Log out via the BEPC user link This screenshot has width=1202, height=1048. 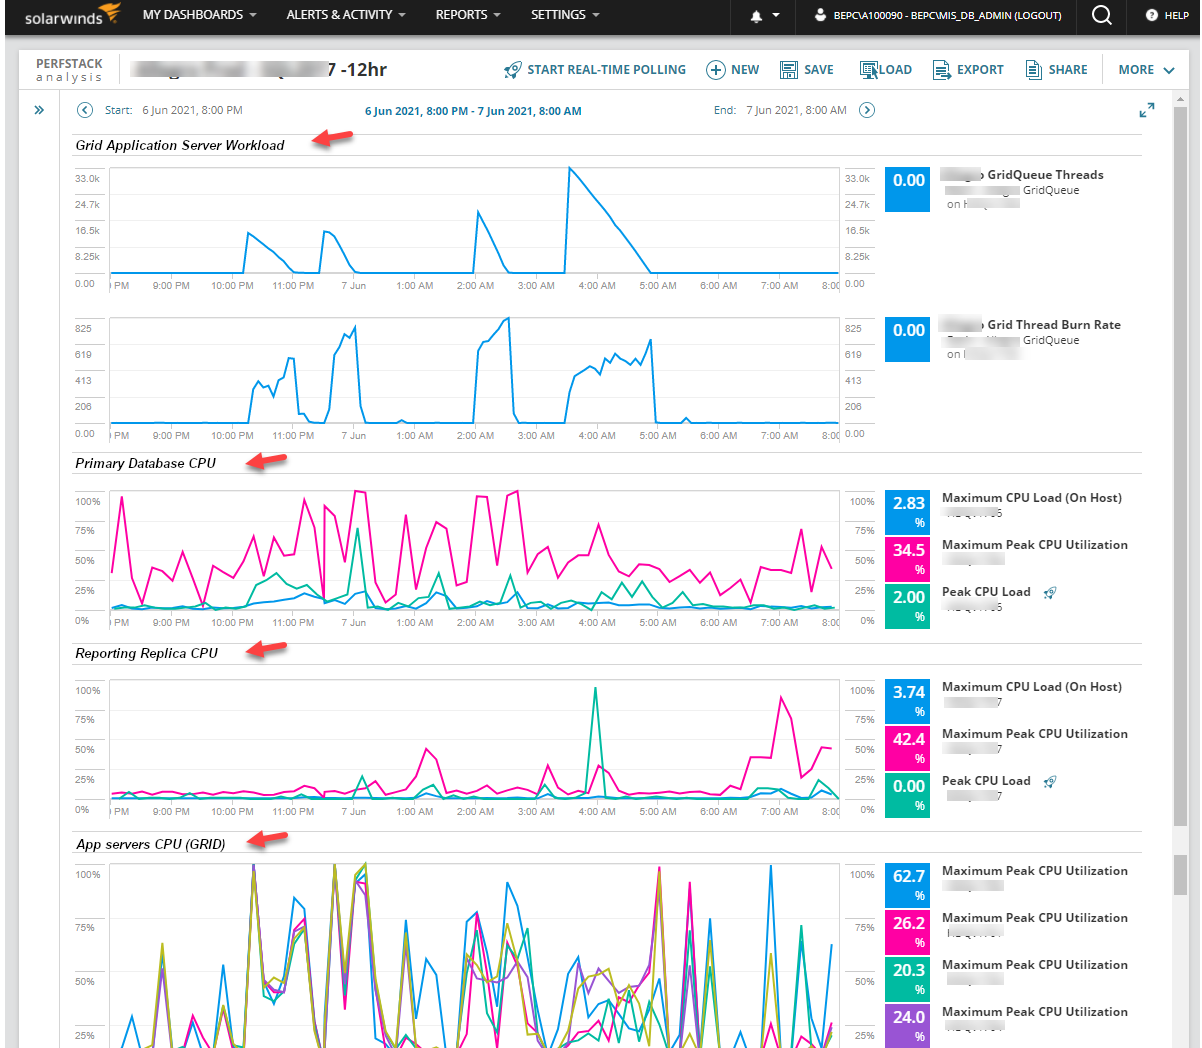938,16
